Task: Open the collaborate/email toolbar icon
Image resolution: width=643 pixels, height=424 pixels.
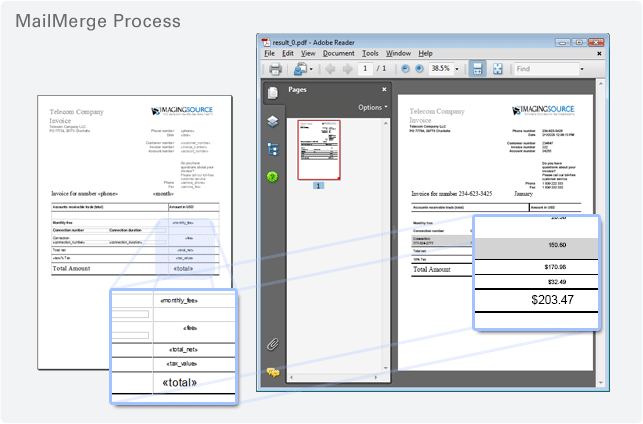Action: pyautogui.click(x=300, y=69)
